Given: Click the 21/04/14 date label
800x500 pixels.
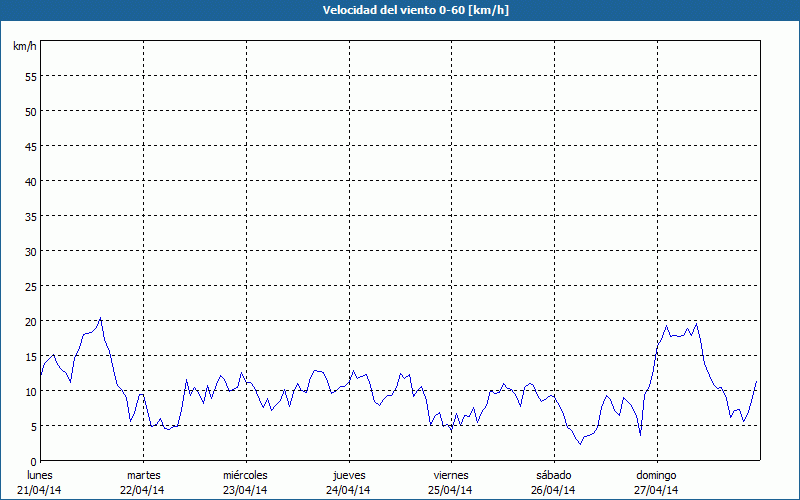Looking at the screenshot, I should click(39, 489).
